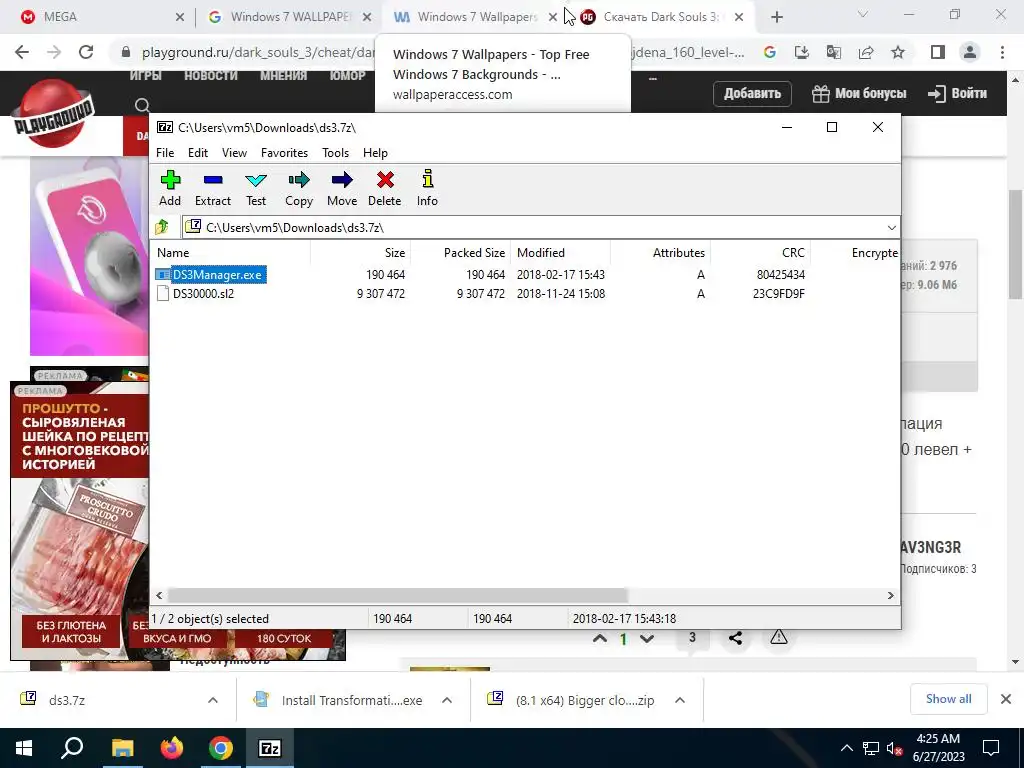Click the Добавить button on playground
The height and width of the screenshot is (768, 1024).
point(752,93)
